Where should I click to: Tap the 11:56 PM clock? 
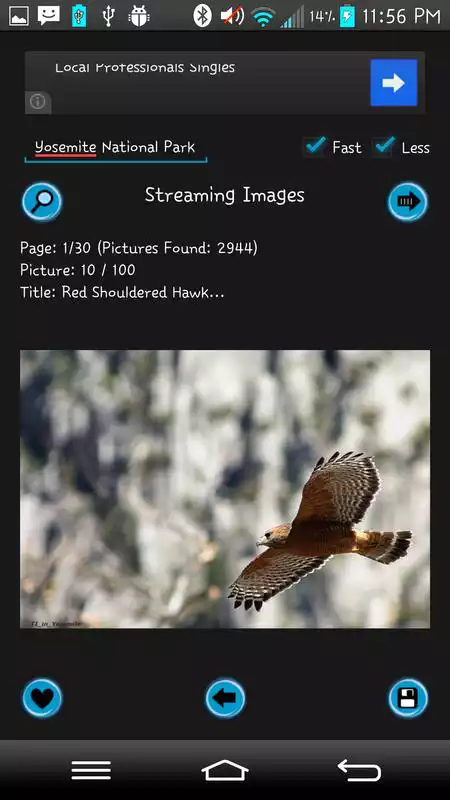pos(401,17)
